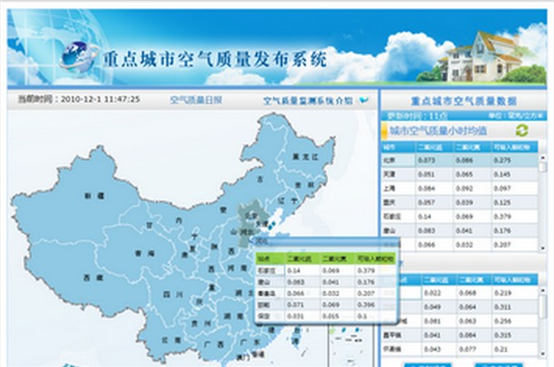Select Xinjiang (新疆) province on the map
This screenshot has width=554, height=367.
(x=94, y=195)
